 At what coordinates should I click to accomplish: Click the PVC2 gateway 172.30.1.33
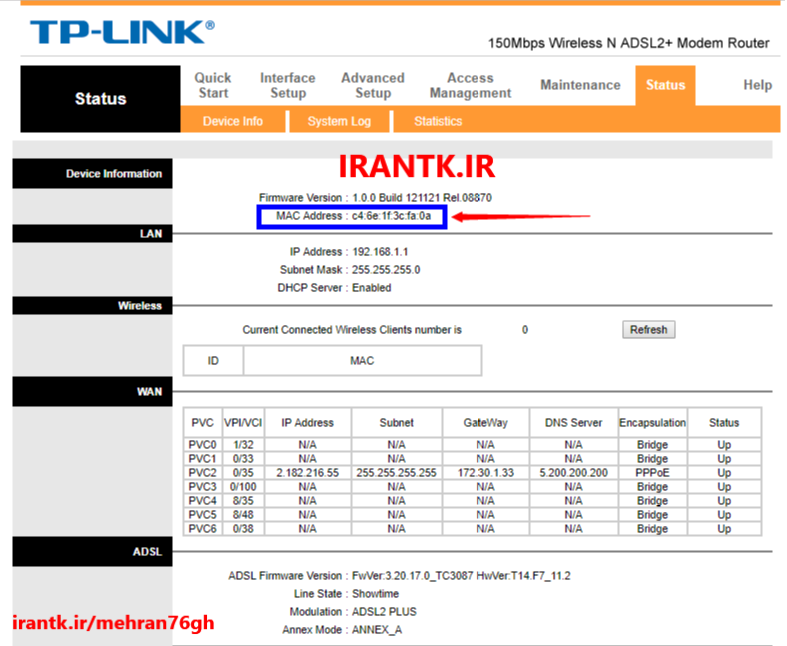485,473
